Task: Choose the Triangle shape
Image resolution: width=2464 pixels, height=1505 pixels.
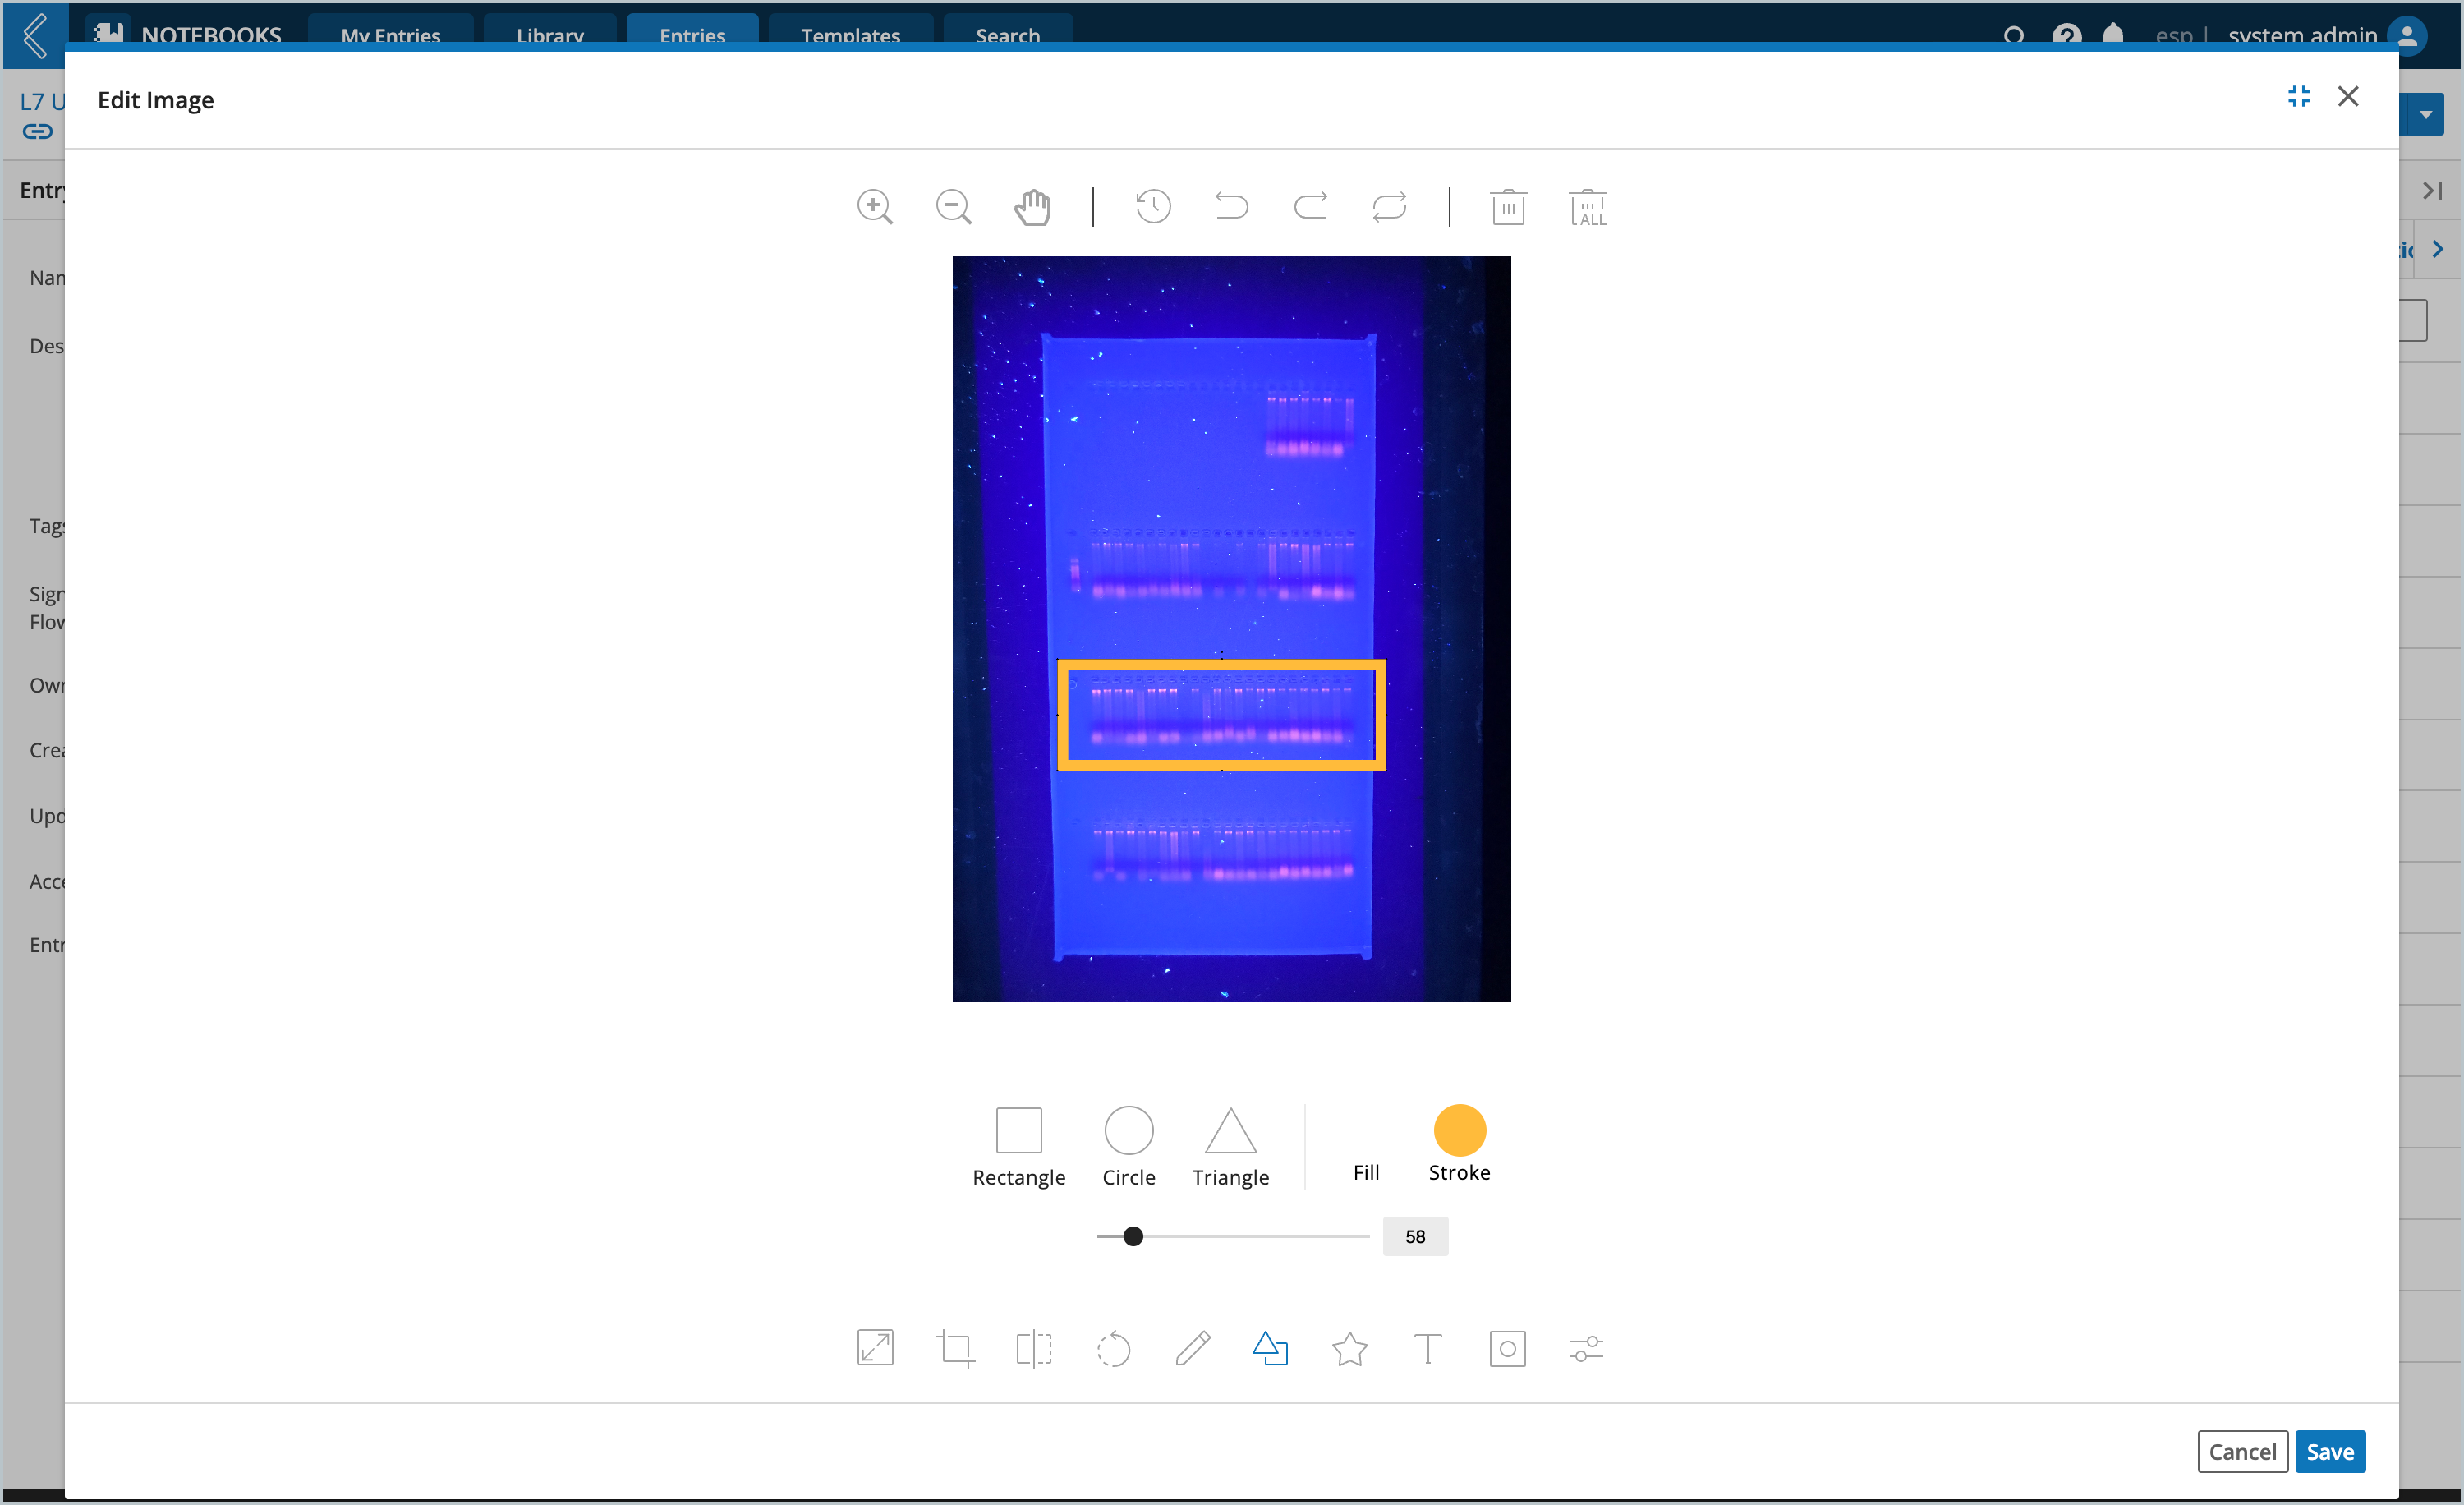Action: [1231, 1146]
